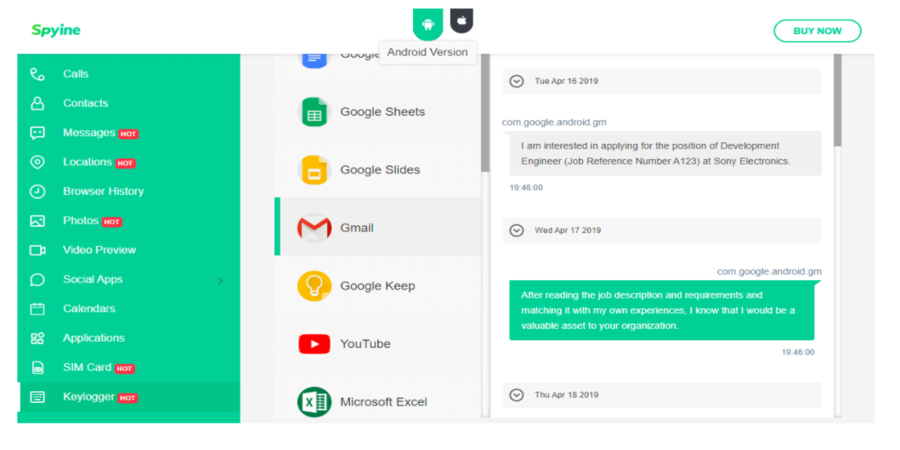Click the Calls phone icon
900x450 pixels.
coord(37,74)
